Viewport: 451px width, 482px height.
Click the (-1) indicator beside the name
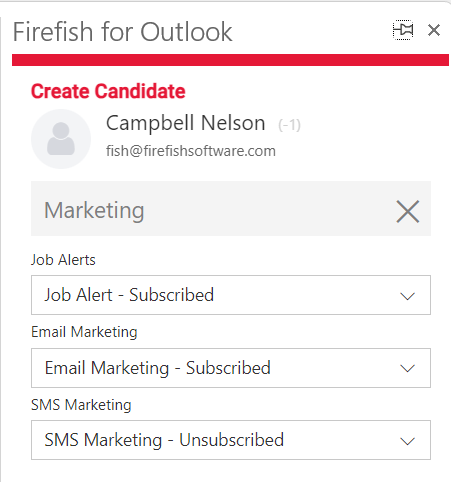289,125
